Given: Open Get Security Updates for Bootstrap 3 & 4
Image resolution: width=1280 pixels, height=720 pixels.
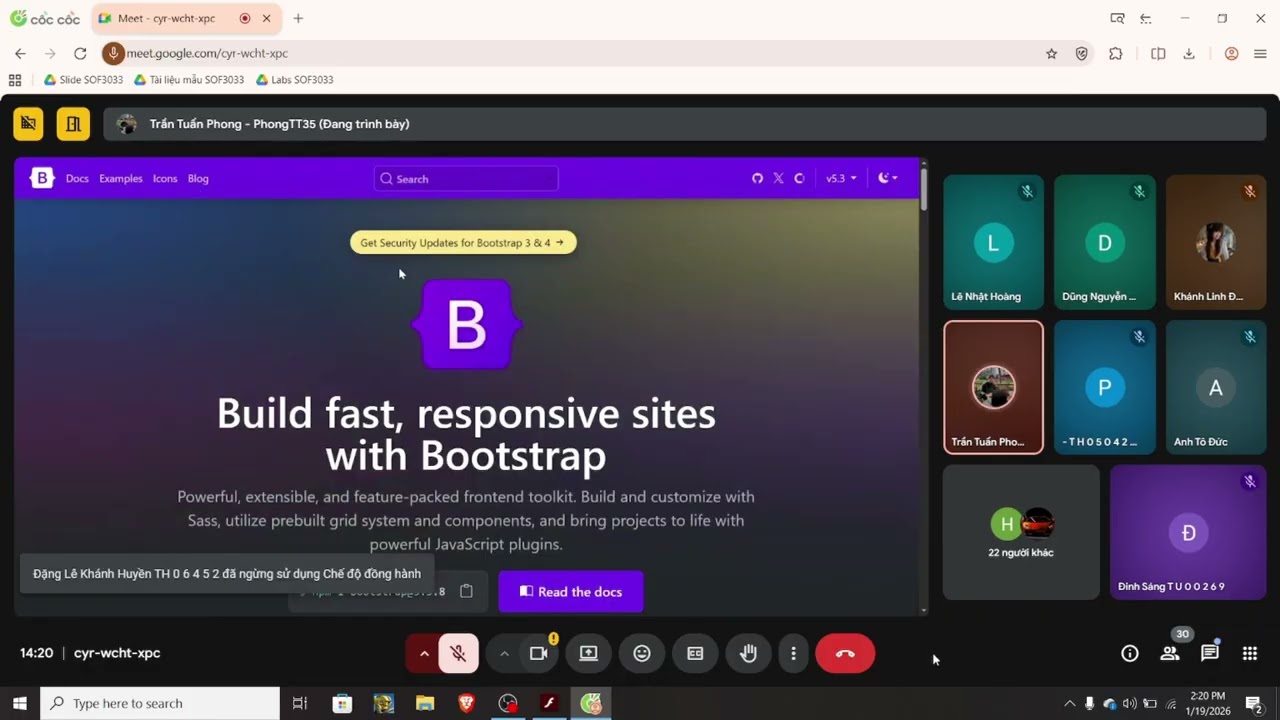Looking at the screenshot, I should tap(463, 242).
